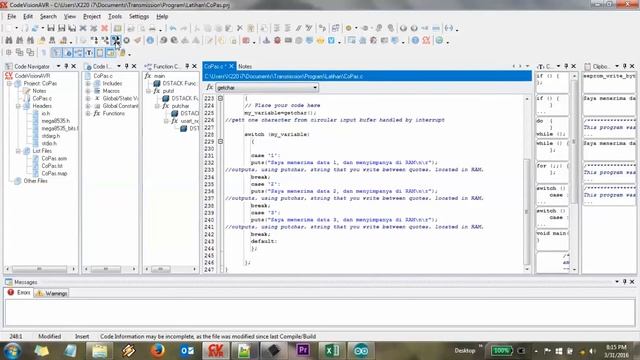Select stdio.h in the Headers list
This screenshot has height=360, width=640.
[49, 143]
